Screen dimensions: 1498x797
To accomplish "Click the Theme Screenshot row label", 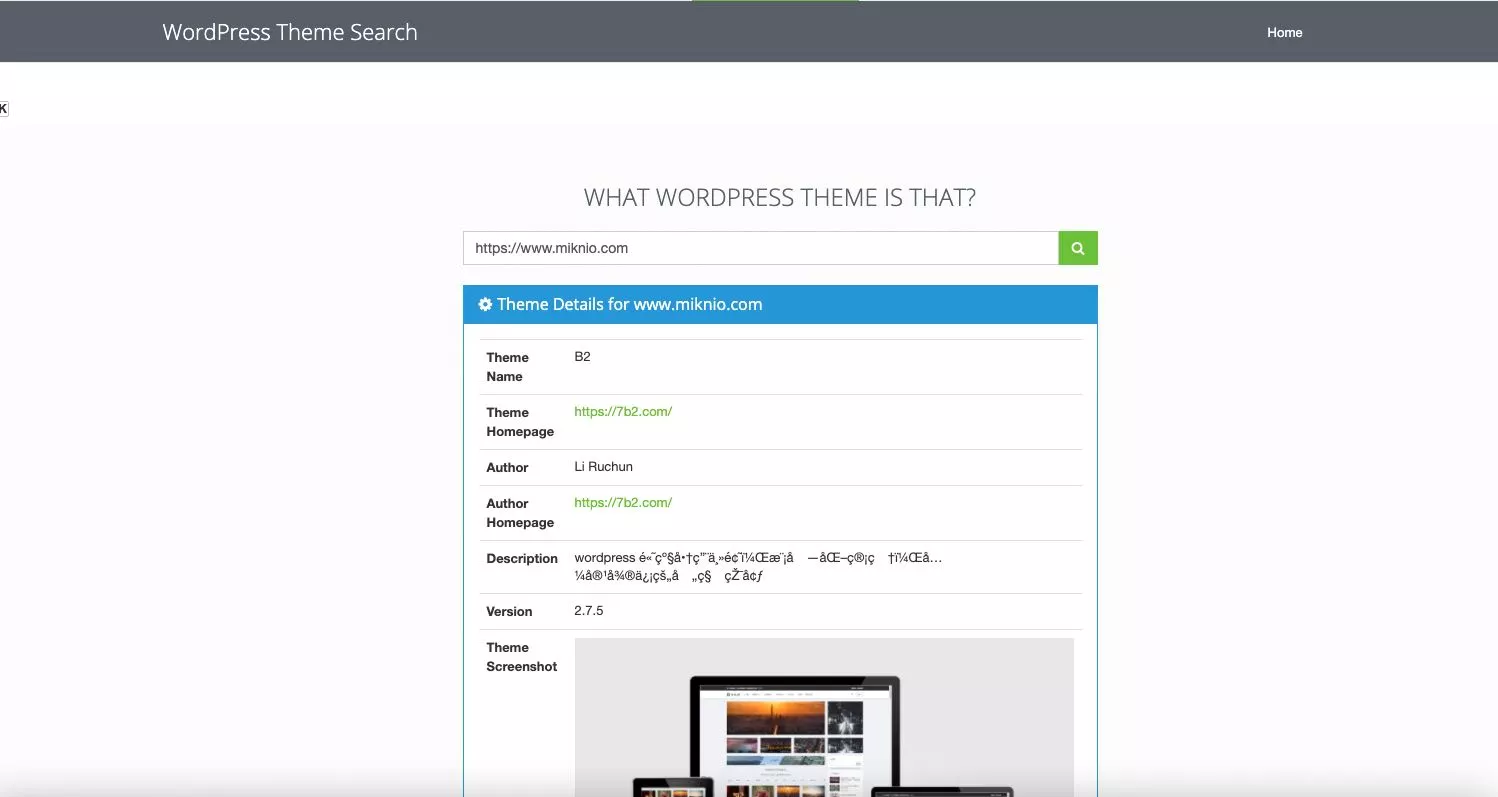I will click(x=521, y=657).
